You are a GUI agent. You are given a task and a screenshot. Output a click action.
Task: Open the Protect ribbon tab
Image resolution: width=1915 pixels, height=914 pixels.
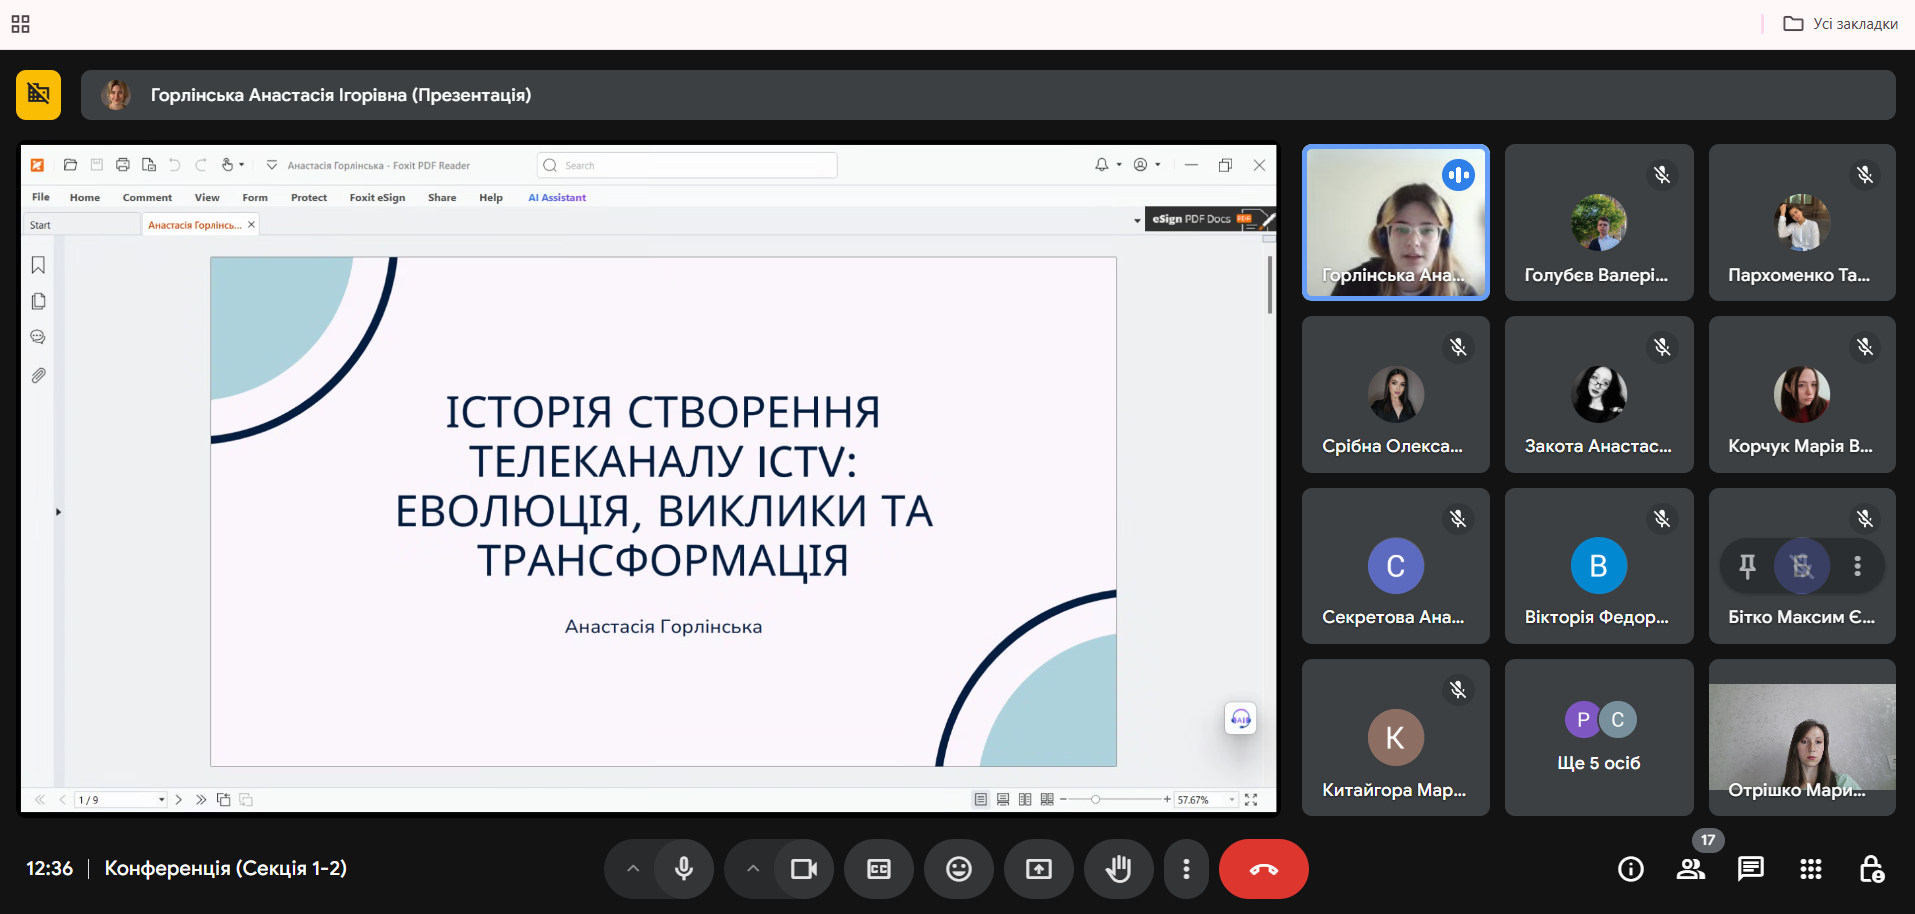309,197
